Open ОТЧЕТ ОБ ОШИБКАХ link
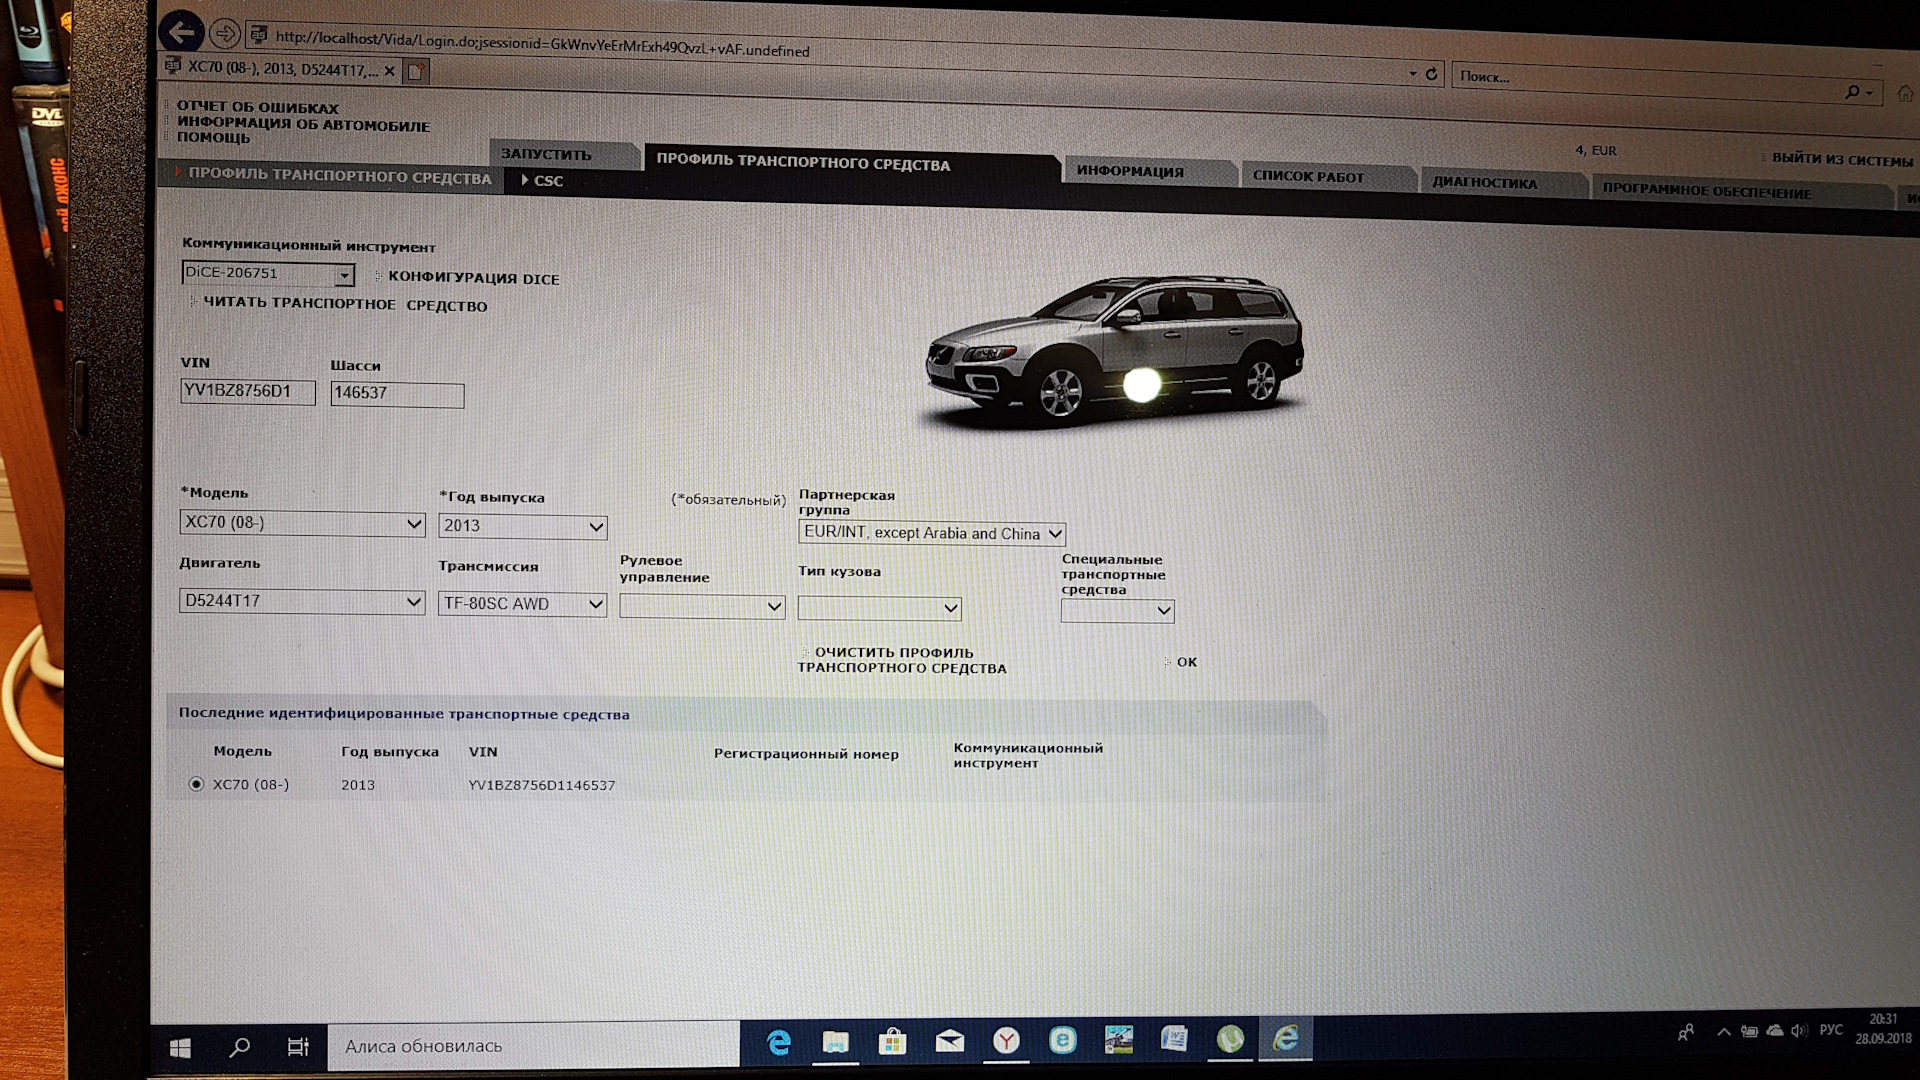The image size is (1920, 1080). [x=258, y=107]
